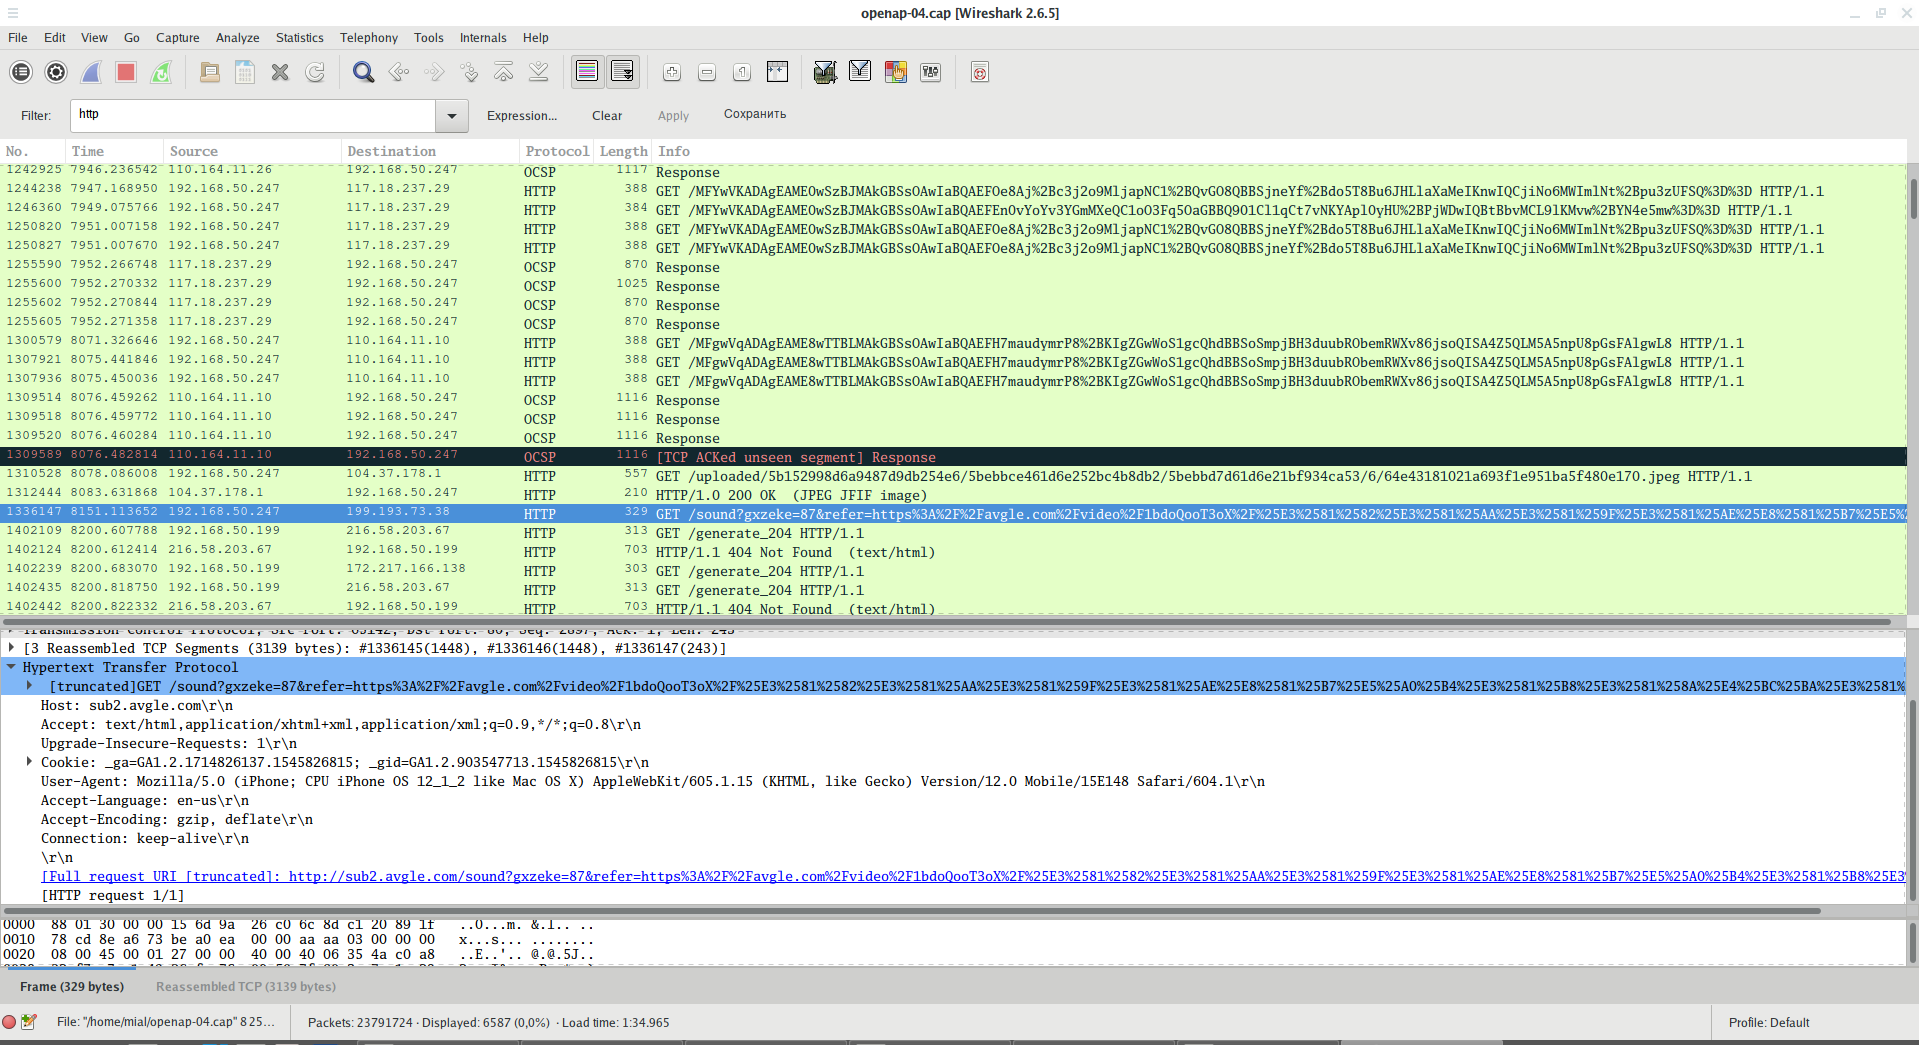
Task: Click the capture interfaces list icon
Action: [21, 72]
